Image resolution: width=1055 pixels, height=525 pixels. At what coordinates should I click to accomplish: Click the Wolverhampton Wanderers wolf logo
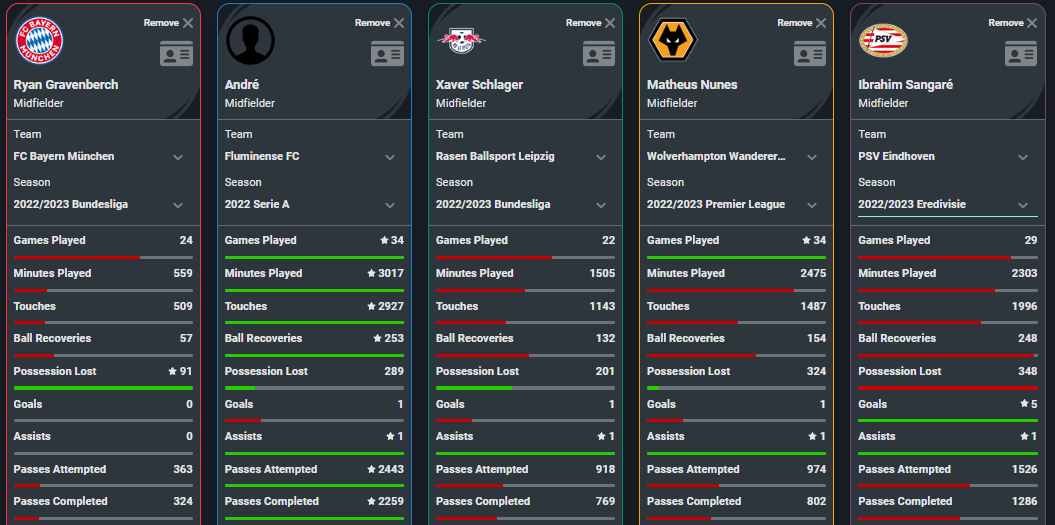tap(672, 41)
